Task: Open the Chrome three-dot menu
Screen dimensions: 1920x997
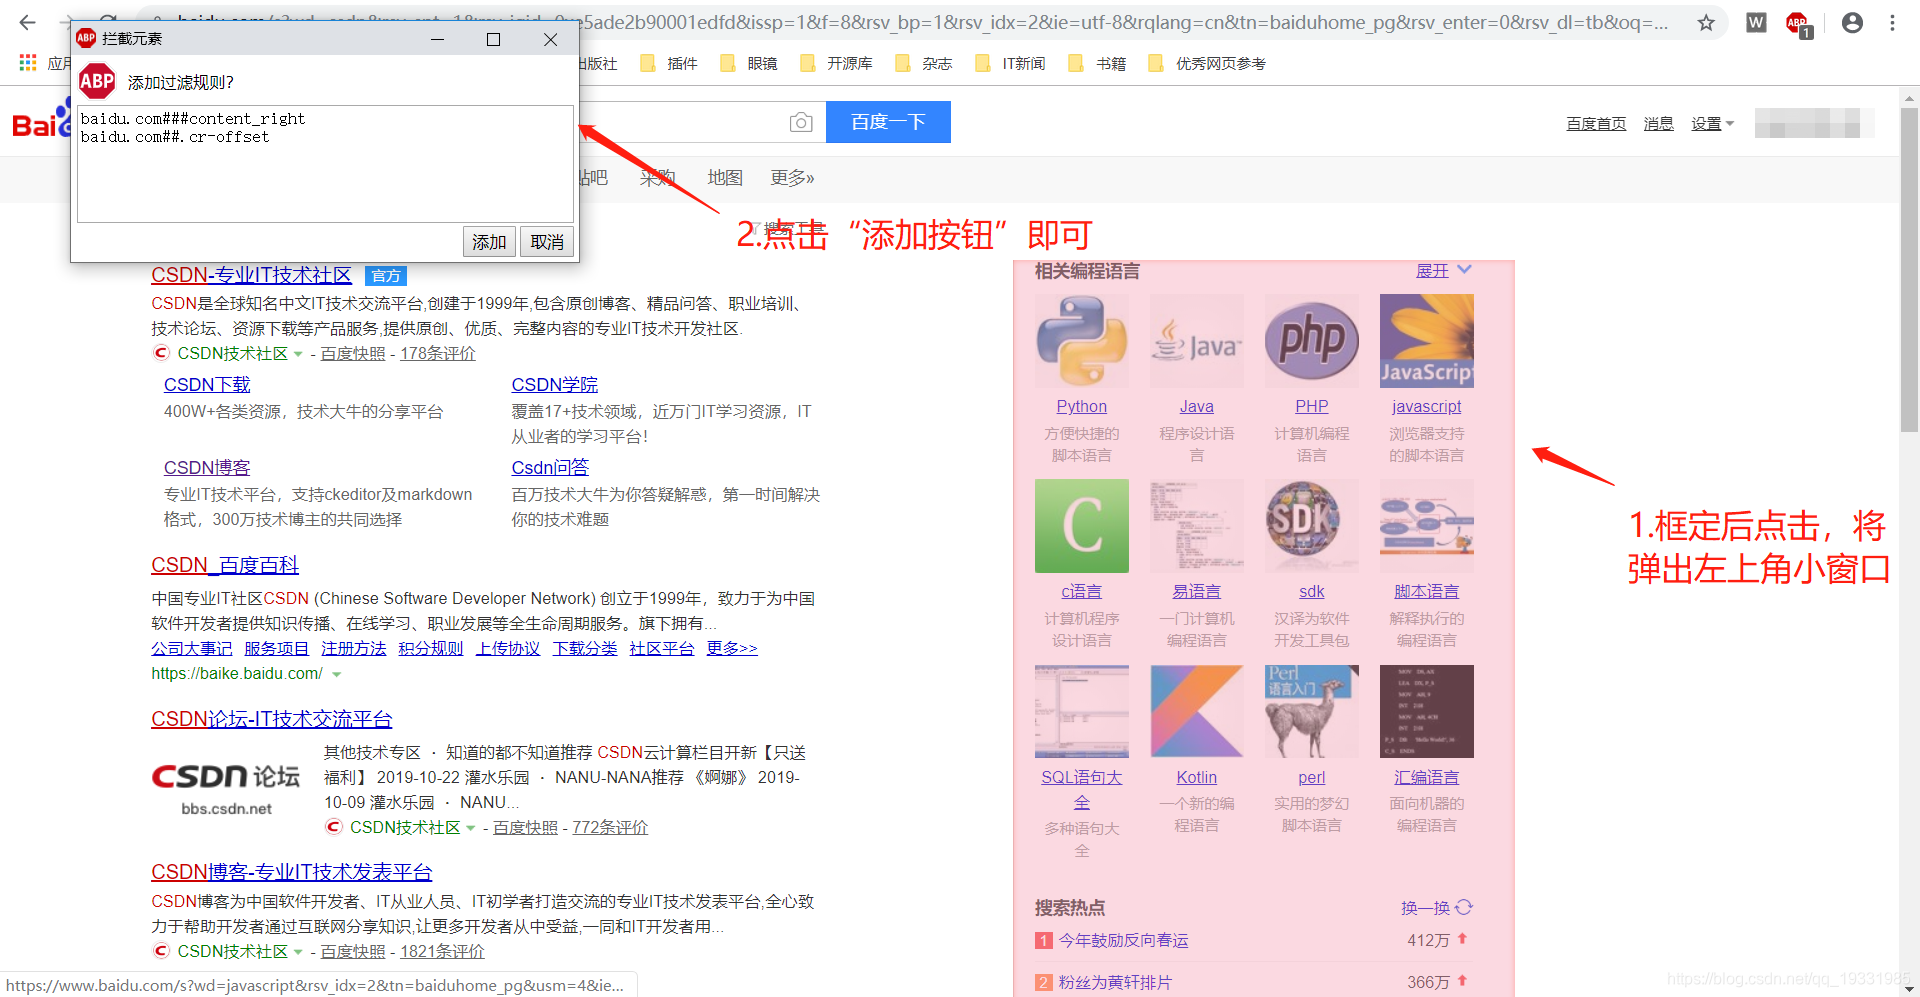Action: pyautogui.click(x=1892, y=22)
